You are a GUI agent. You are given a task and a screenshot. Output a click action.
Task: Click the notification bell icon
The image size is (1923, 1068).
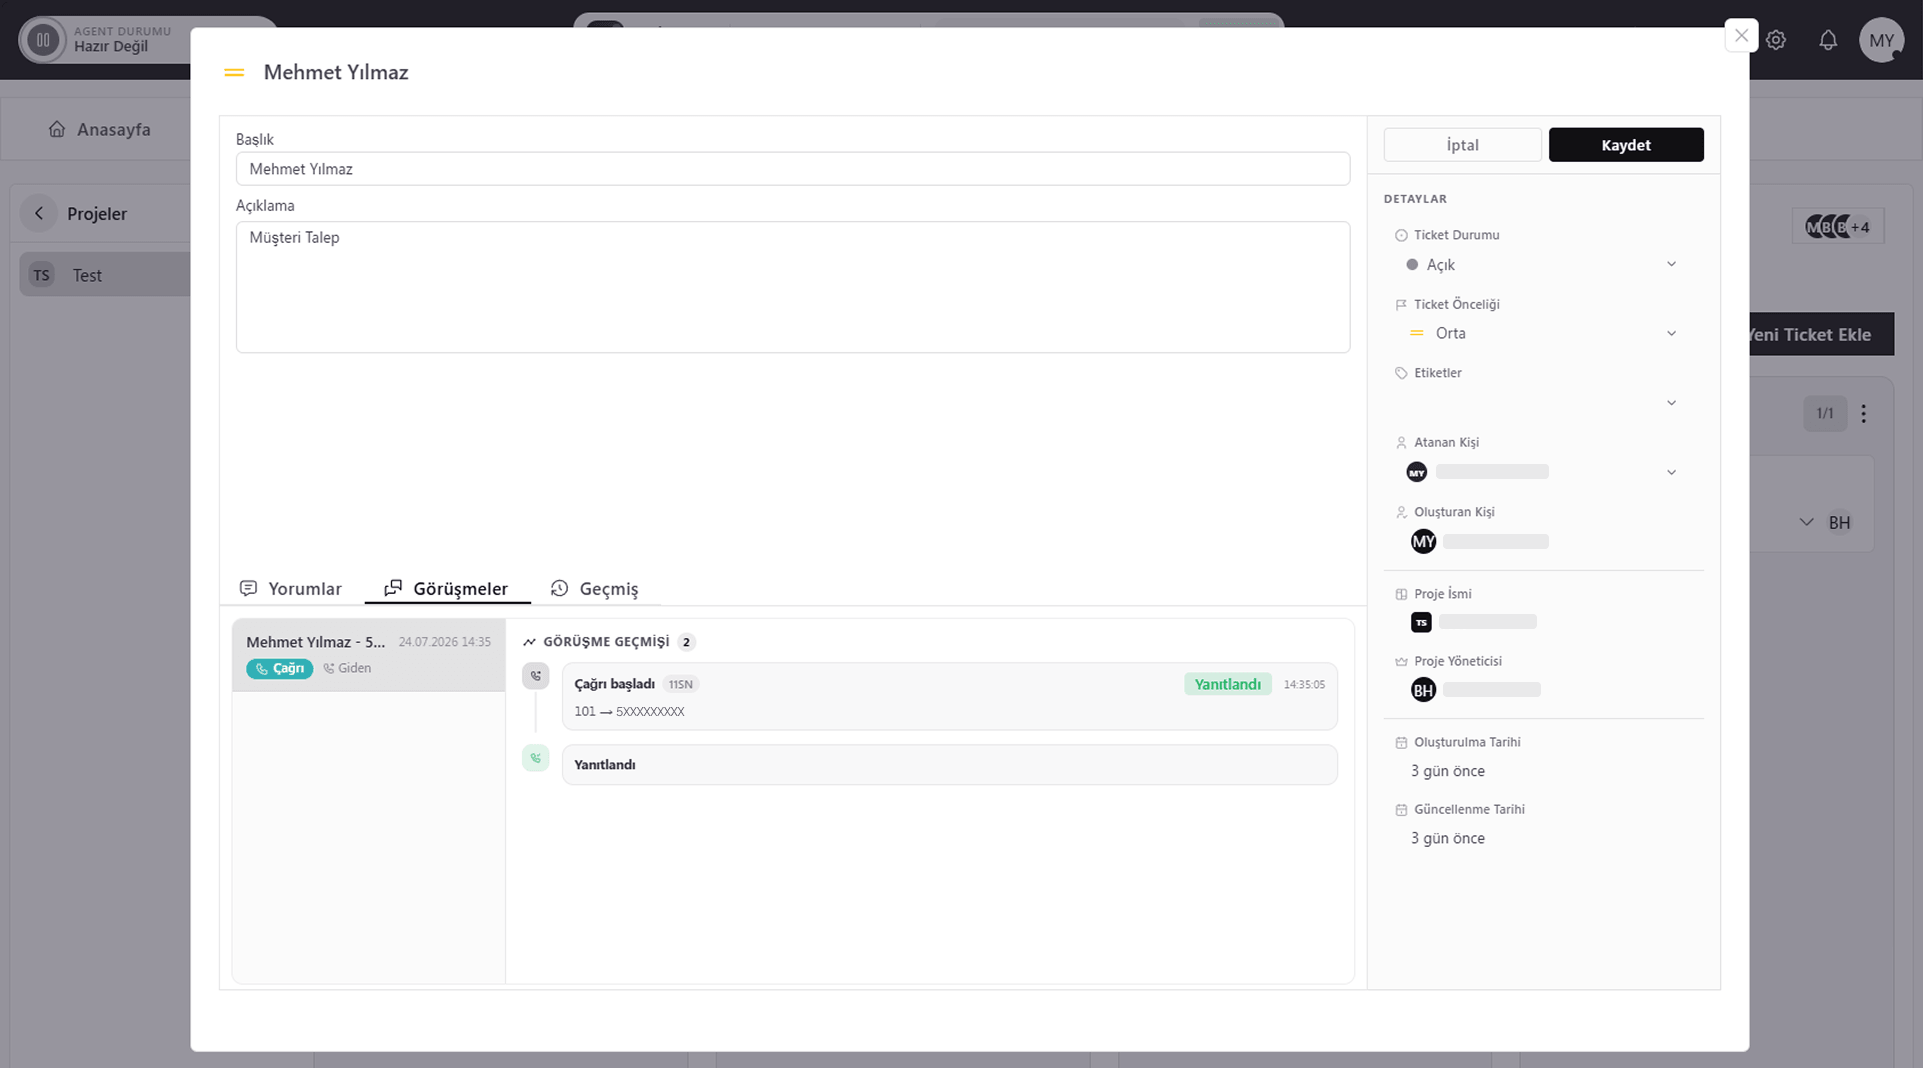tap(1828, 40)
